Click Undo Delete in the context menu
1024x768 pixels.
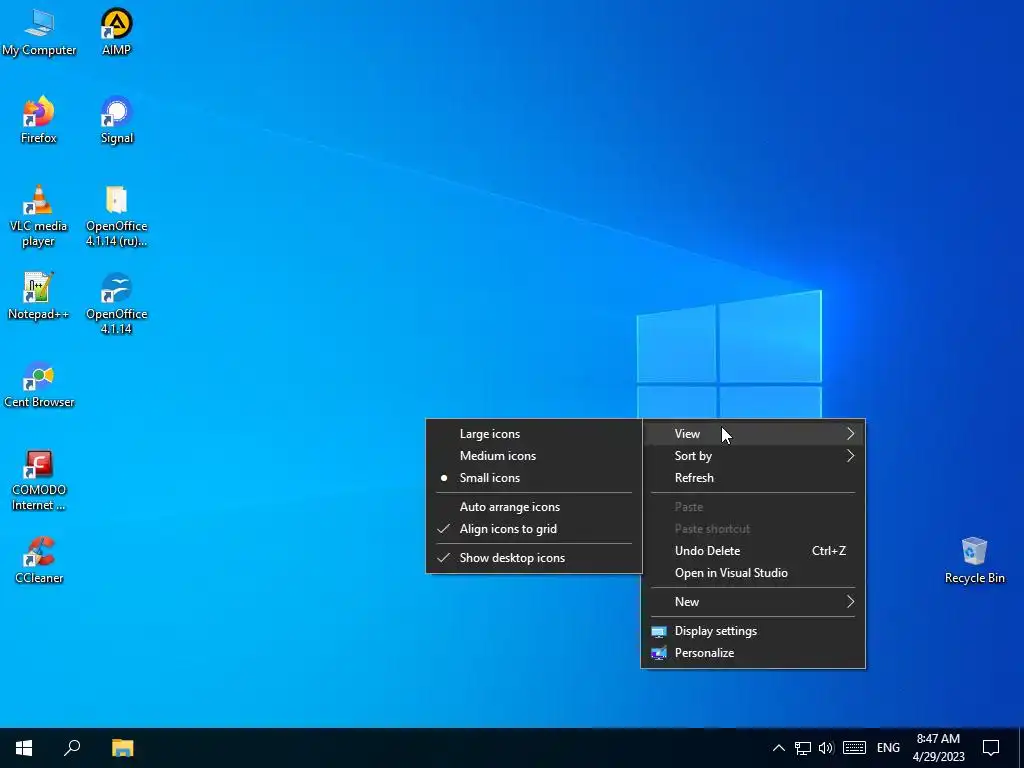pyautogui.click(x=753, y=551)
